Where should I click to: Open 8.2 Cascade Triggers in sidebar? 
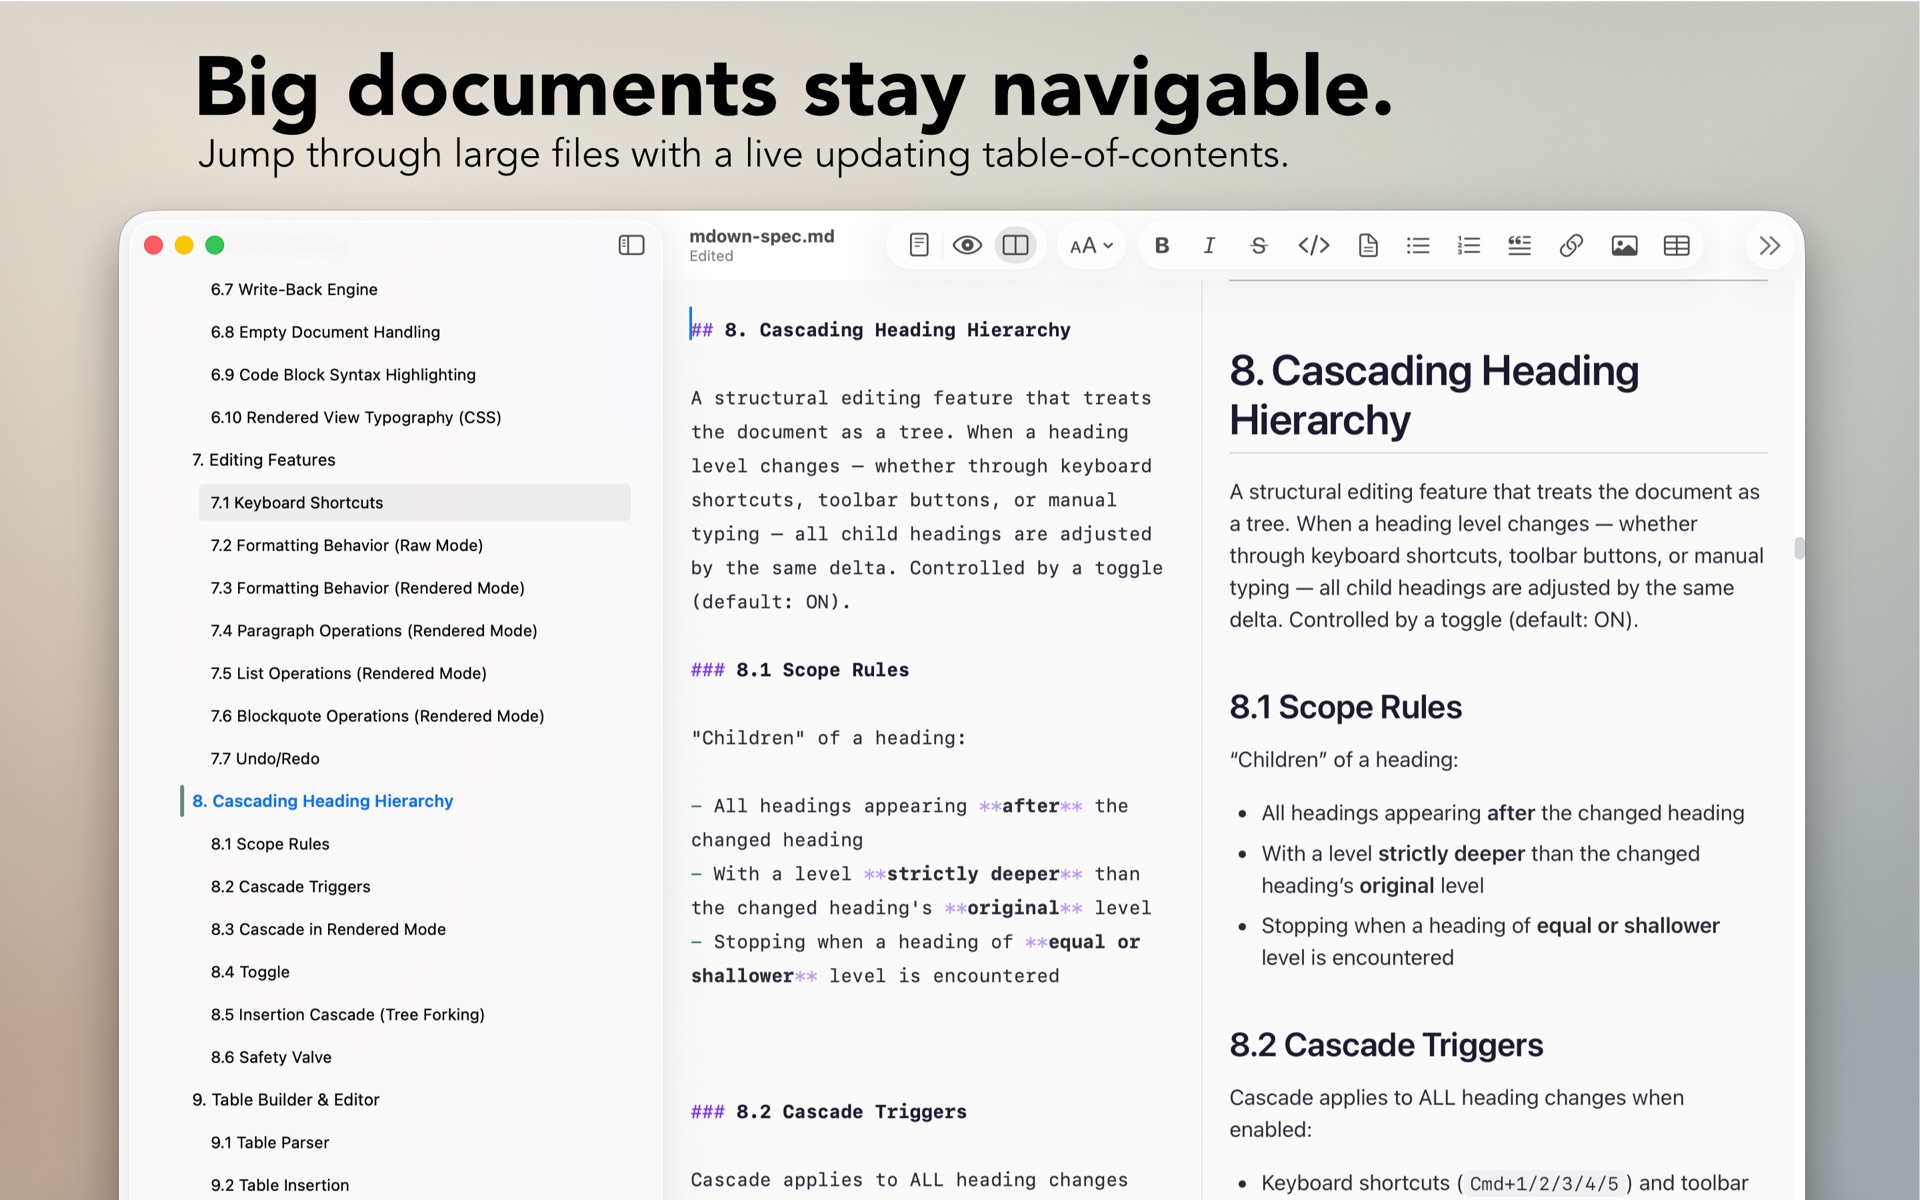click(x=290, y=887)
